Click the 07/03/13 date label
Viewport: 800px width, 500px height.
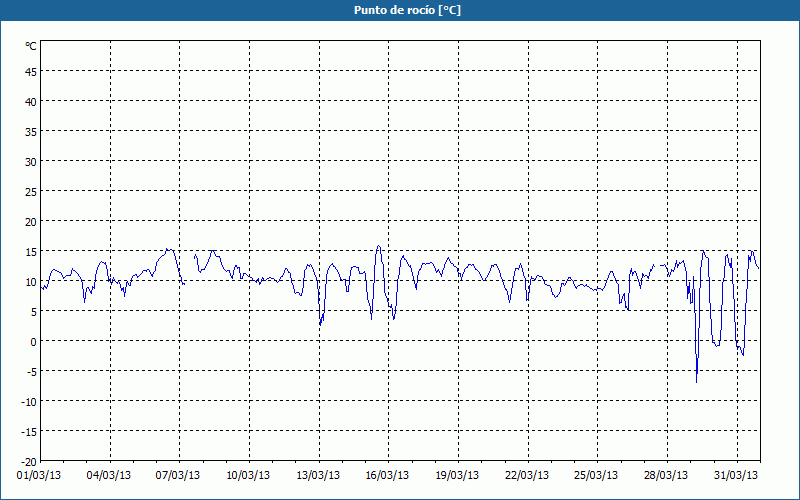click(178, 476)
